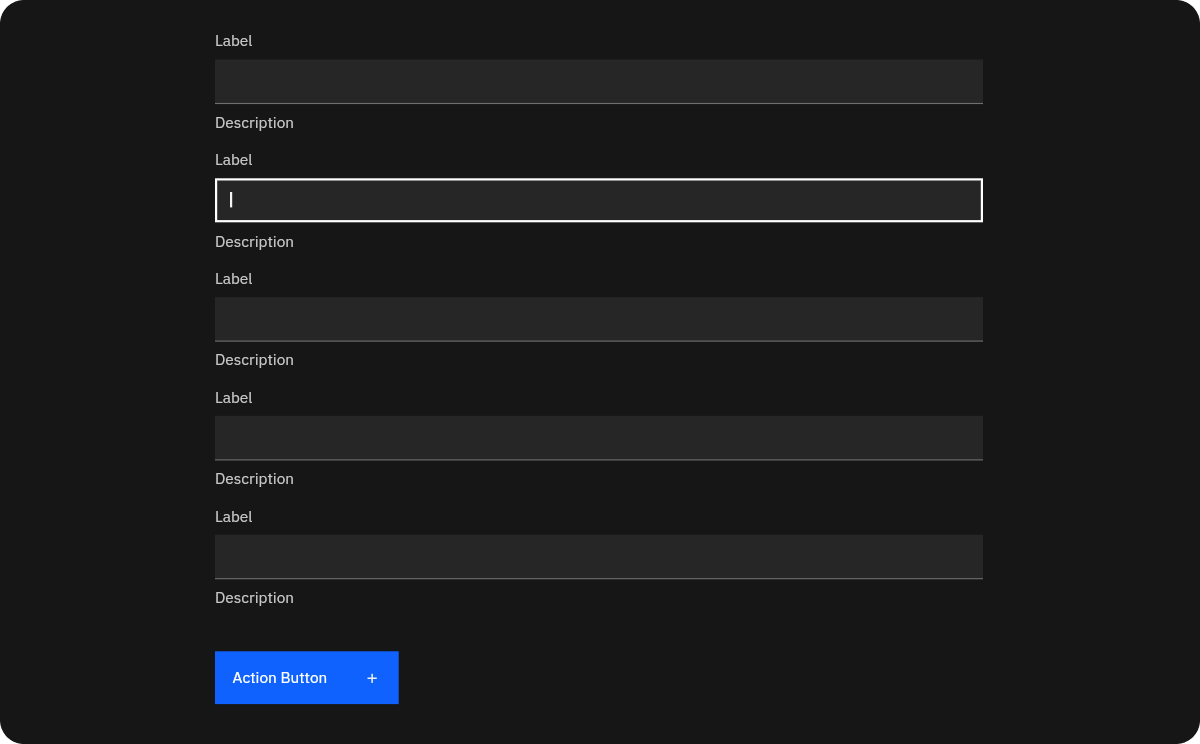Click Description under the fourth field
Image resolution: width=1200 pixels, height=744 pixels.
254,479
